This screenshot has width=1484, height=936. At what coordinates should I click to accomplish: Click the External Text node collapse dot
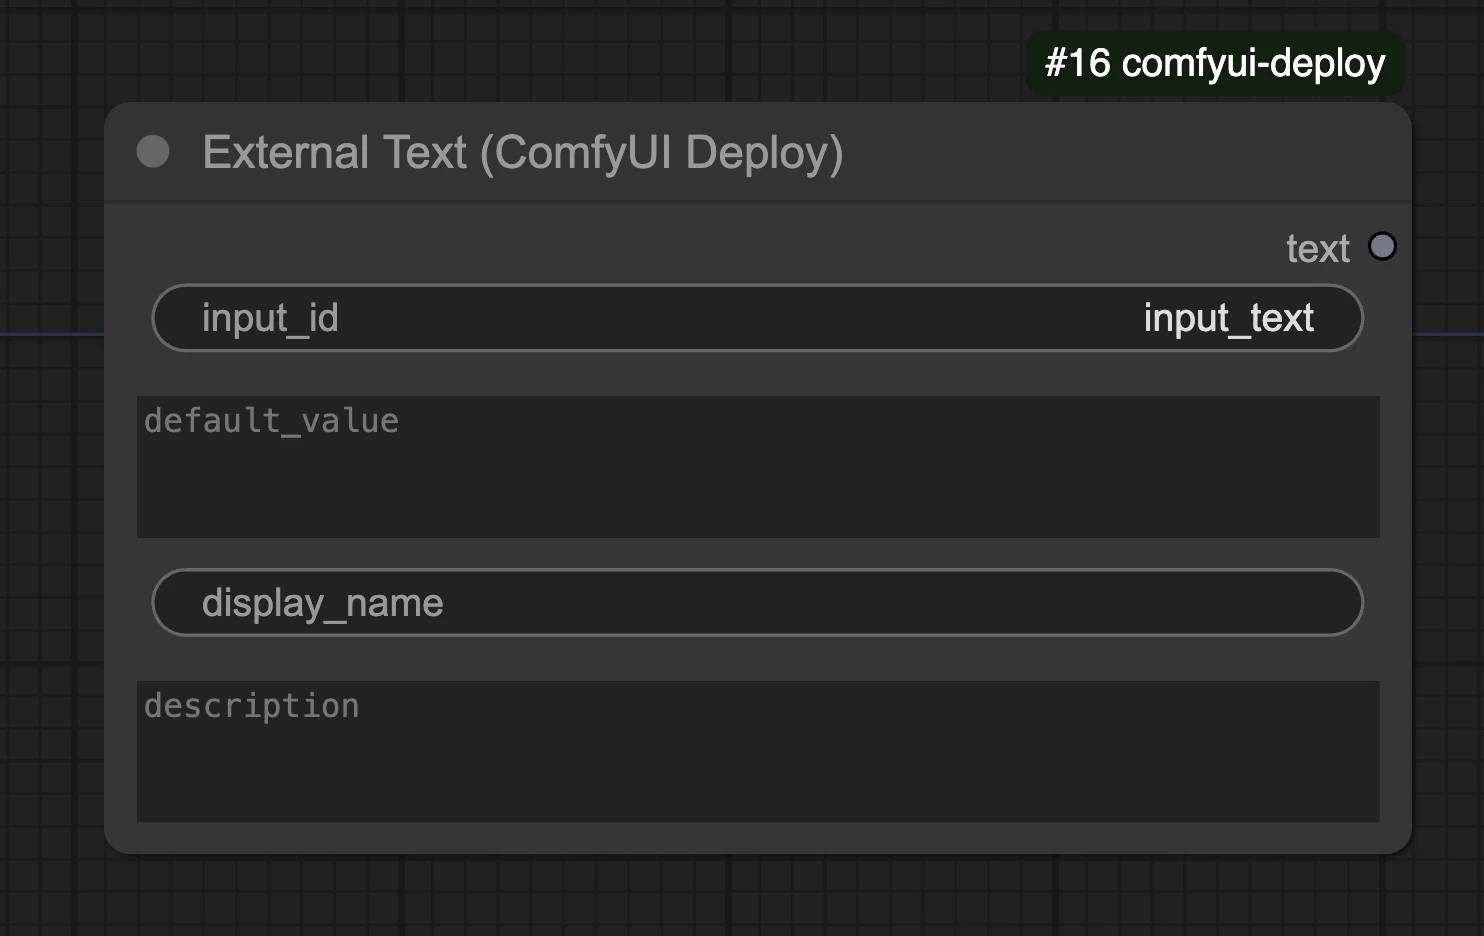tap(154, 152)
